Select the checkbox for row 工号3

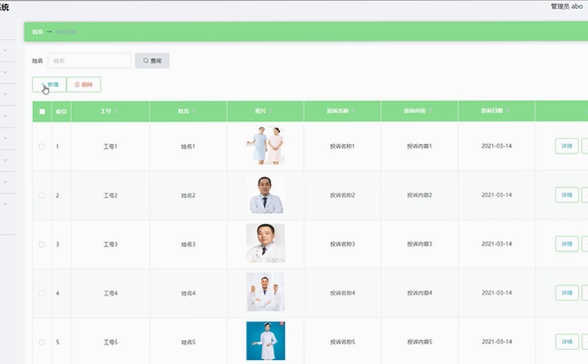coord(42,244)
